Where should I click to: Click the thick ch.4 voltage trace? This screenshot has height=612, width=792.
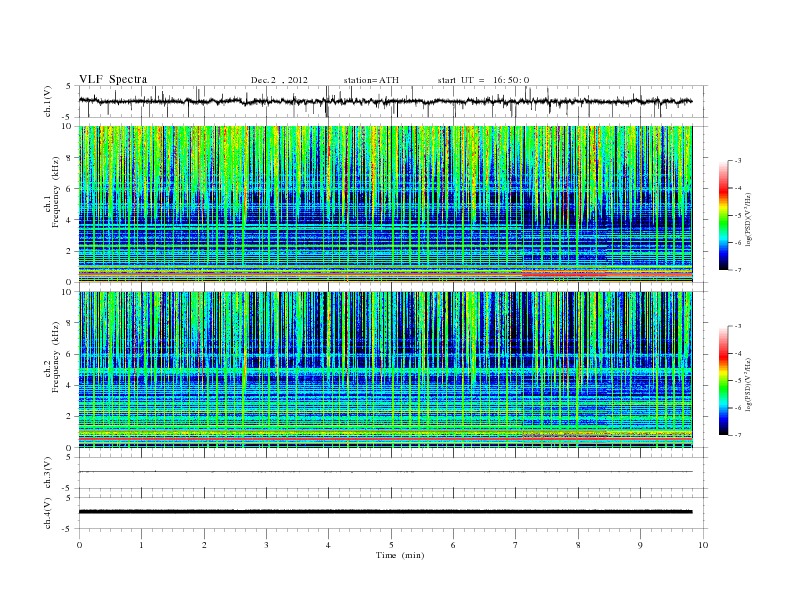[x=385, y=512]
